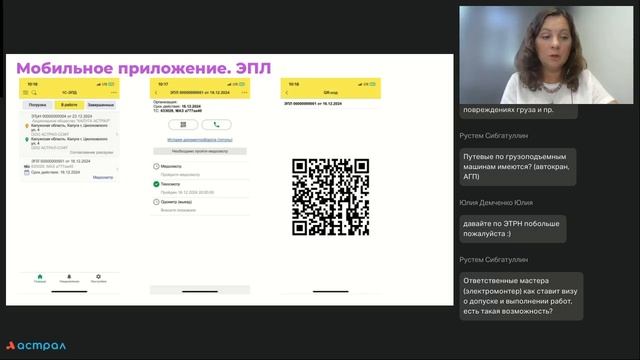Open the hamburger menu in first phone screen
Image resolution: width=640 pixels, height=360 pixels.
tap(26, 93)
